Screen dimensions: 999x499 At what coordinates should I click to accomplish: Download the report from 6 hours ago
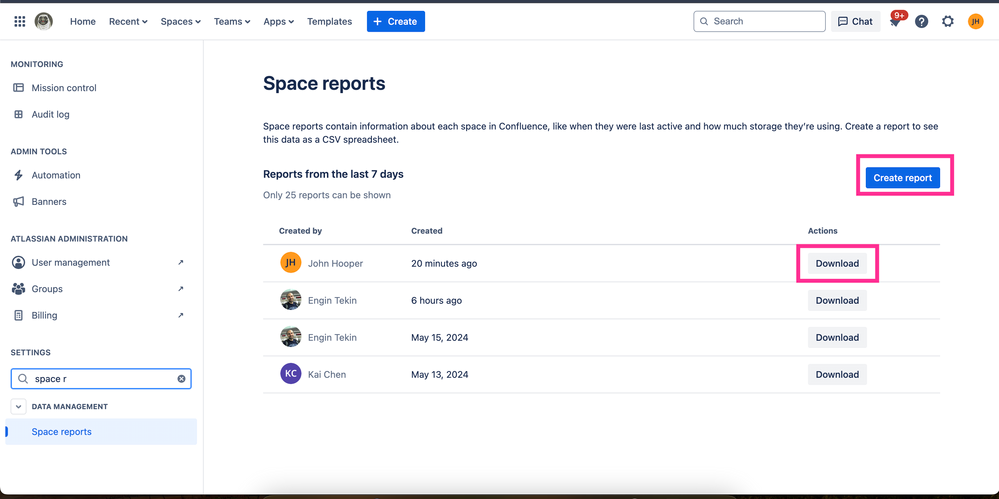(837, 300)
